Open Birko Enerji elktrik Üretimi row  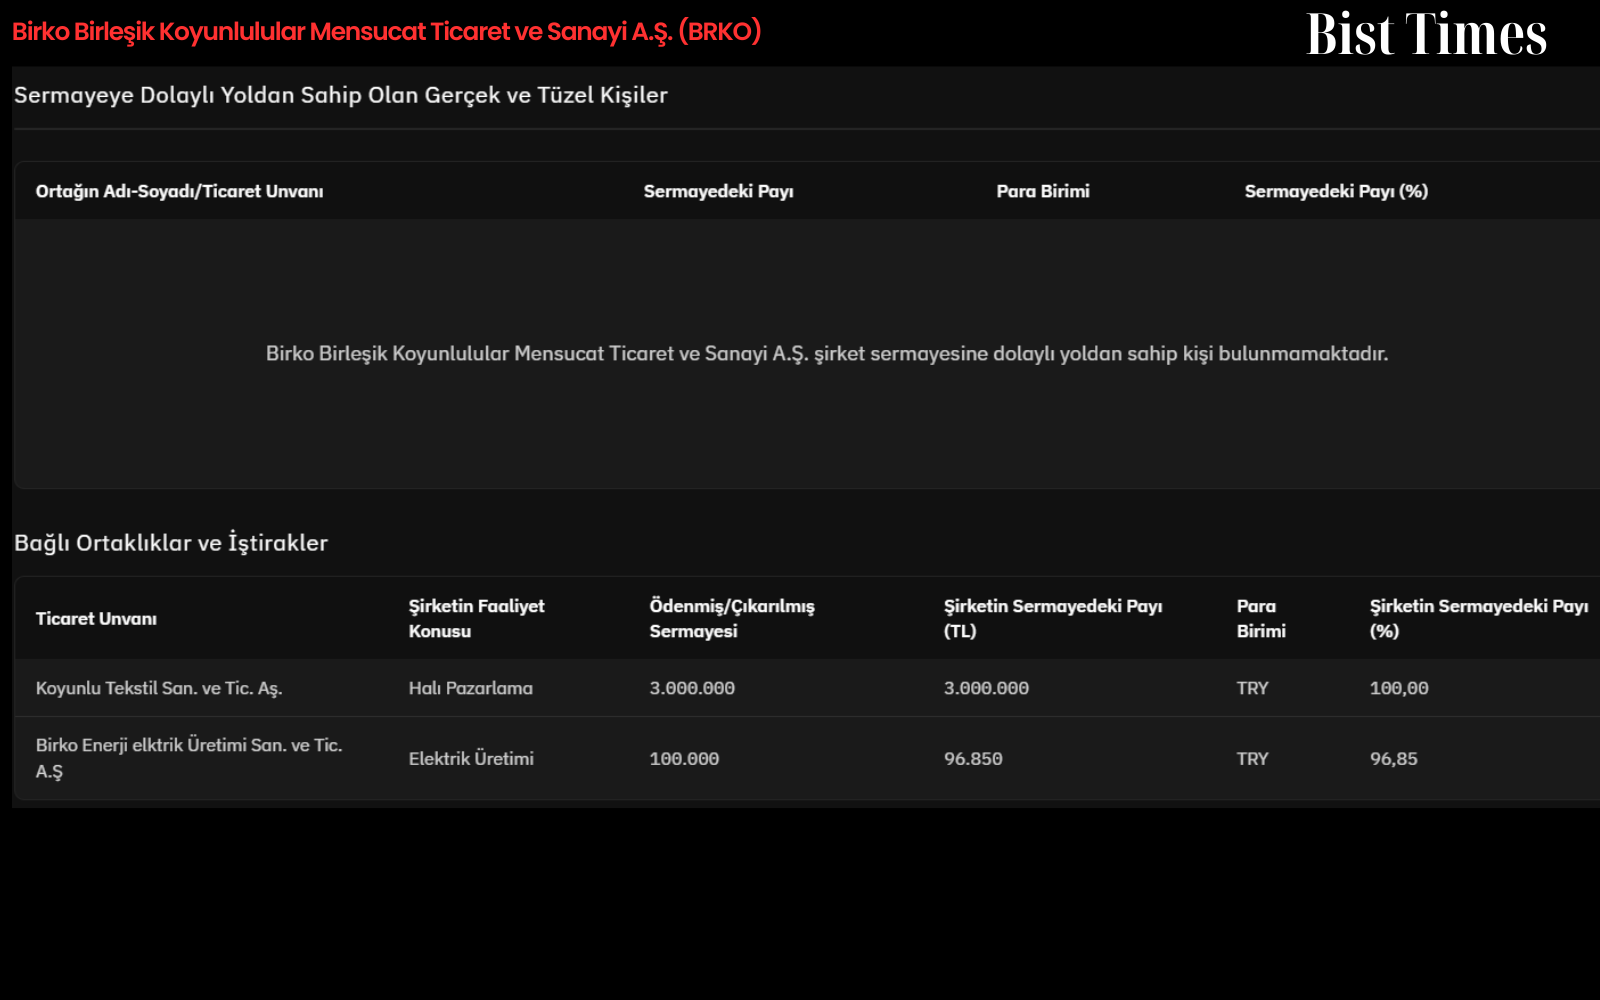pyautogui.click(x=807, y=758)
